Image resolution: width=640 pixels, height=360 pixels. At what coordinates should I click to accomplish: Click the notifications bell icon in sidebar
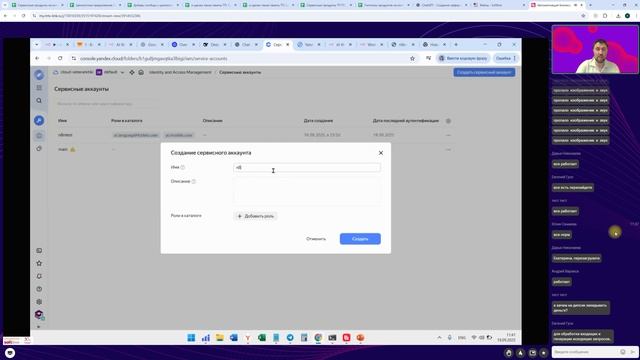pyautogui.click(x=39, y=276)
